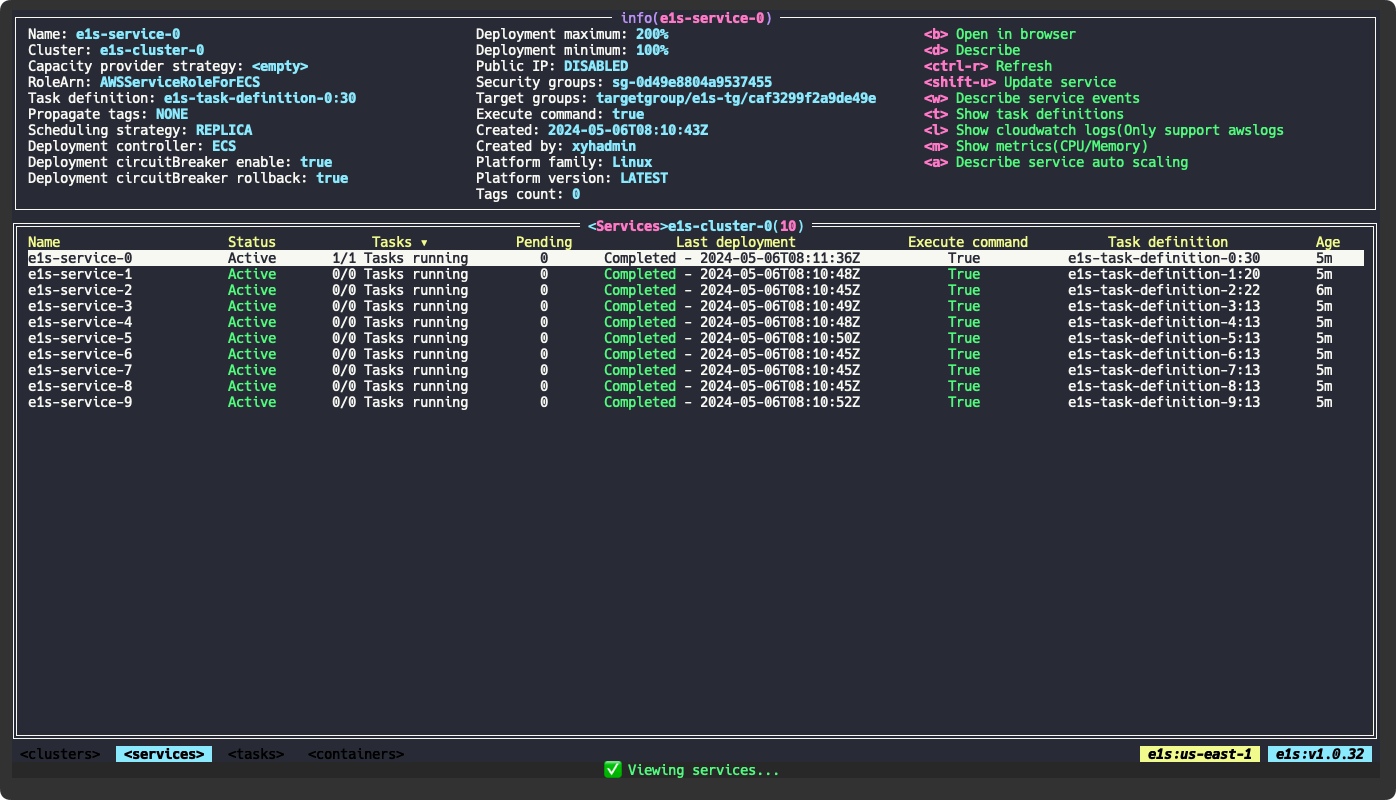The image size is (1396, 800).
Task: Click deployment time 2024-05-06T08:10:50Z
Action: click(x=780, y=338)
